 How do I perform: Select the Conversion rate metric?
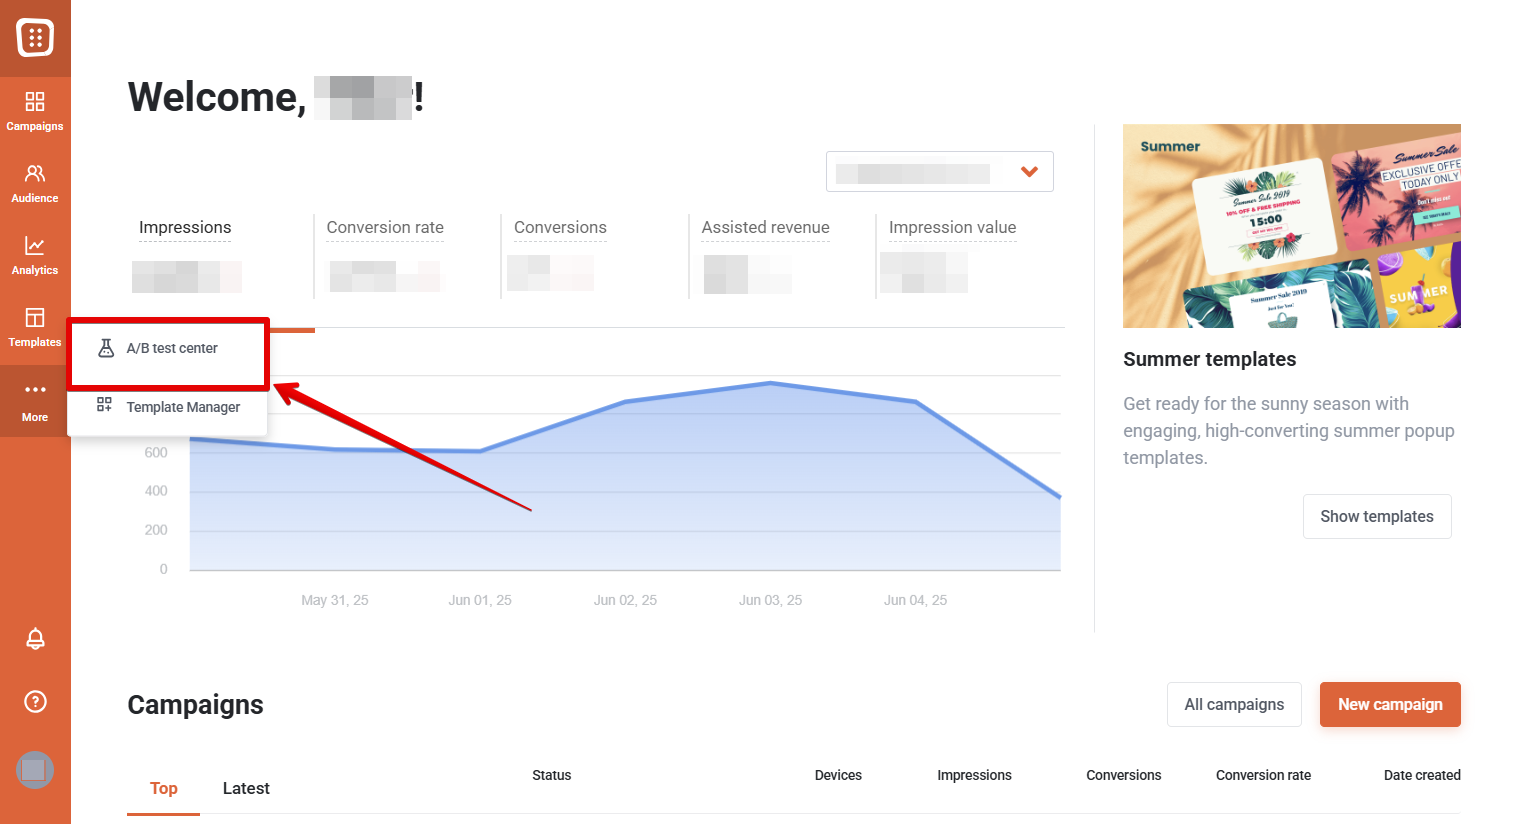pos(385,228)
